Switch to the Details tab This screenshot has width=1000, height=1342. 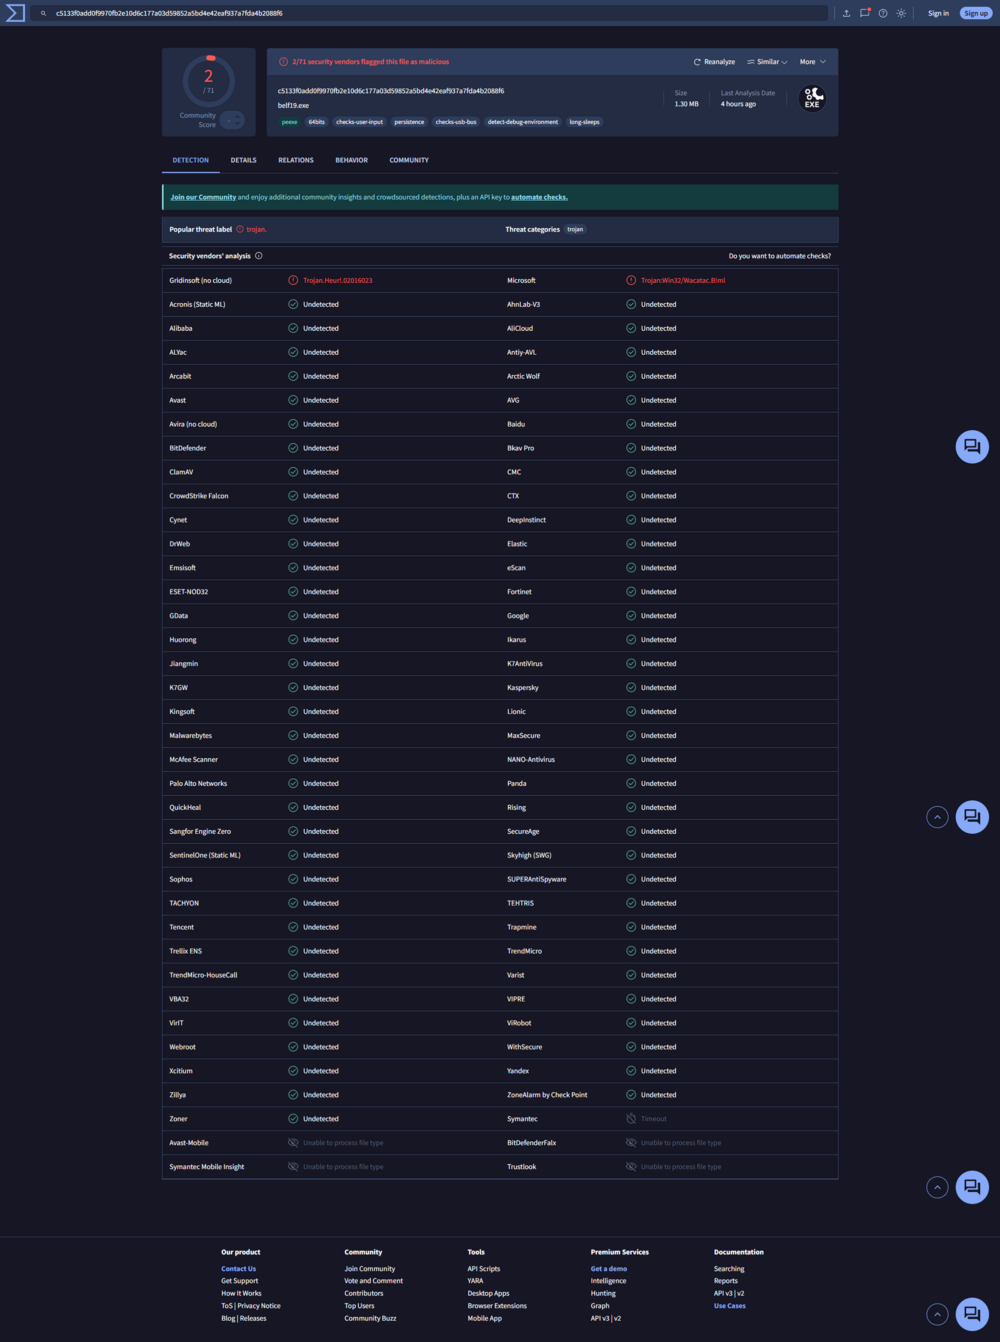243,160
